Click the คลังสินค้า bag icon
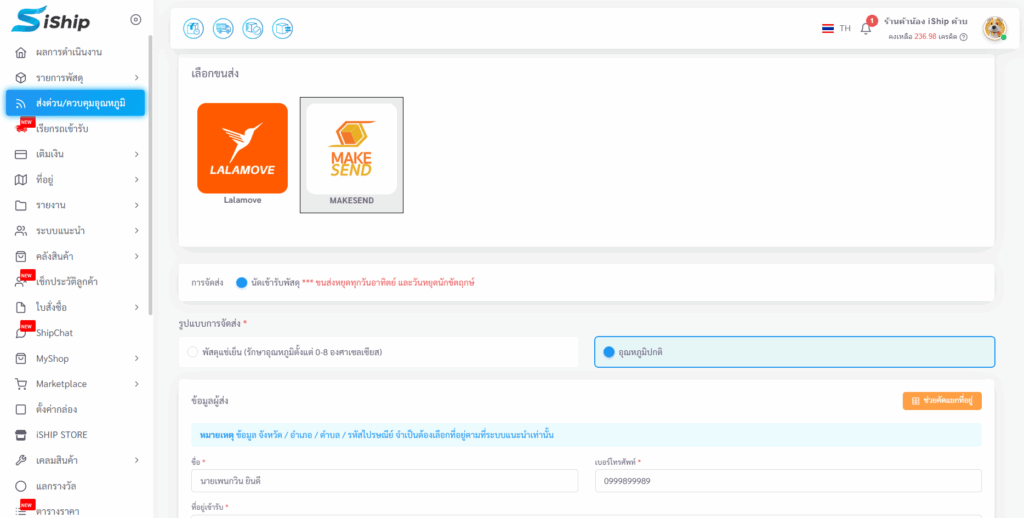The image size is (1024, 518). tap(21, 256)
